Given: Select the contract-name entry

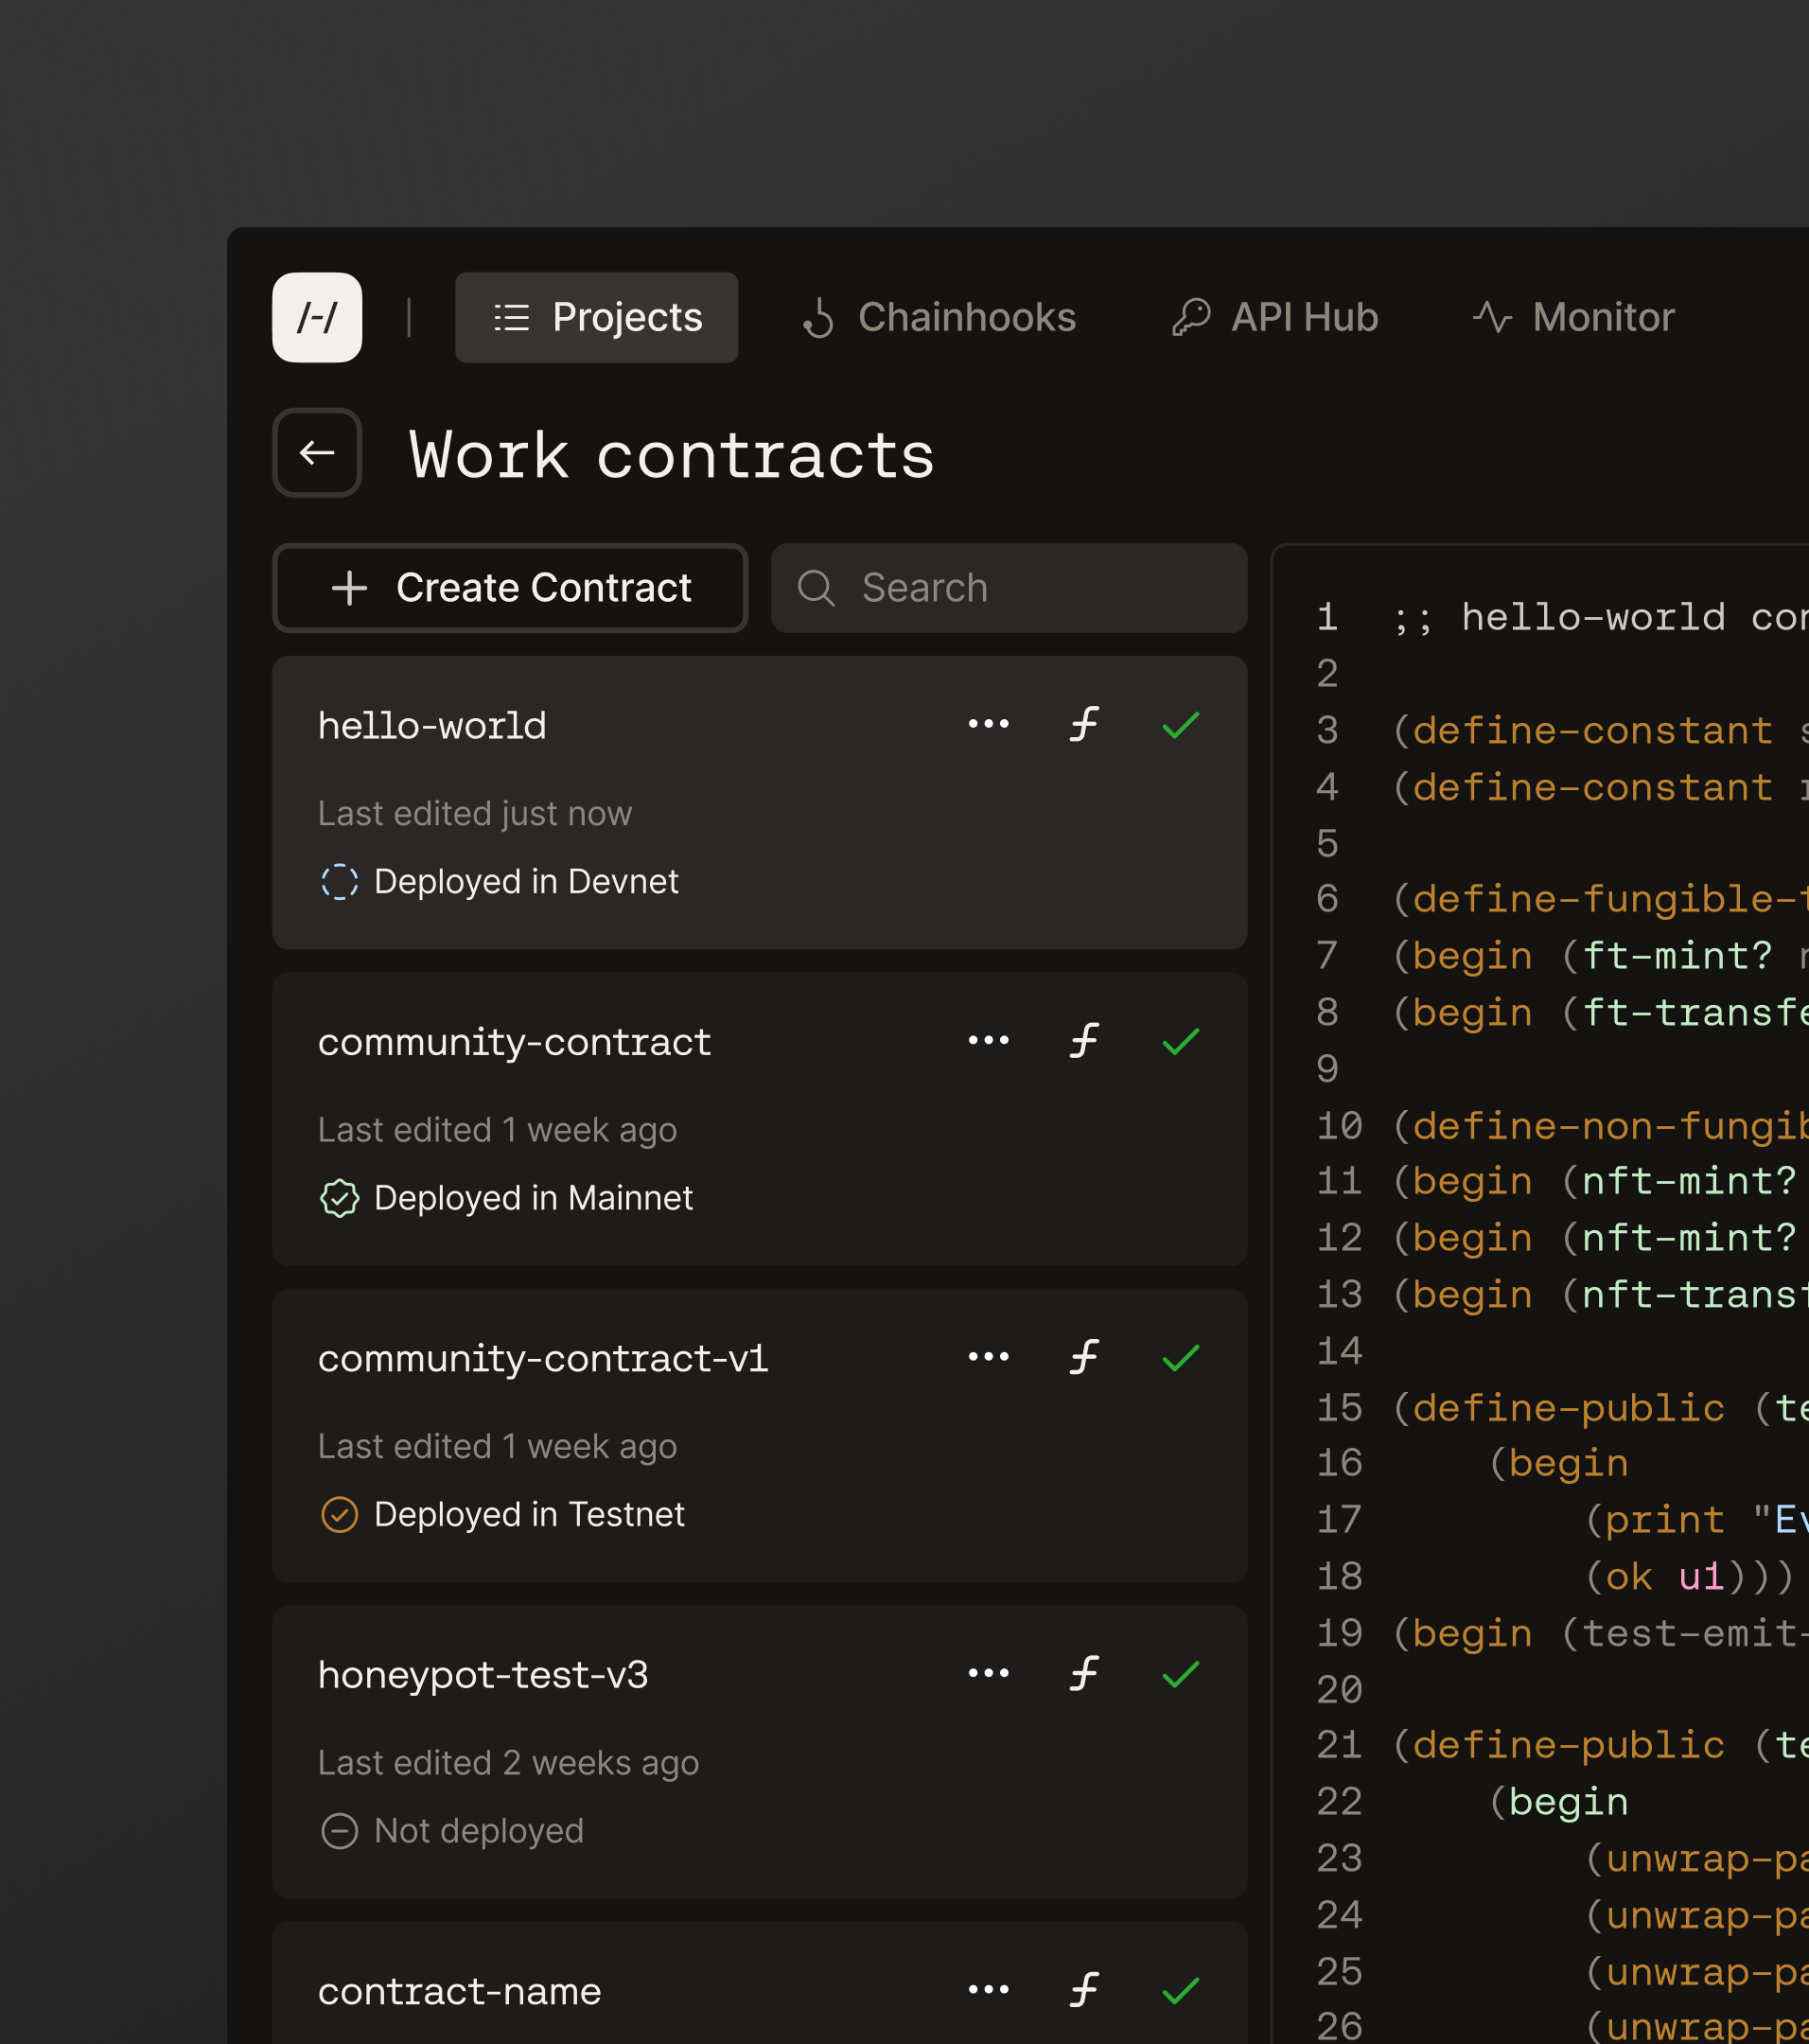Looking at the screenshot, I should click(459, 1992).
